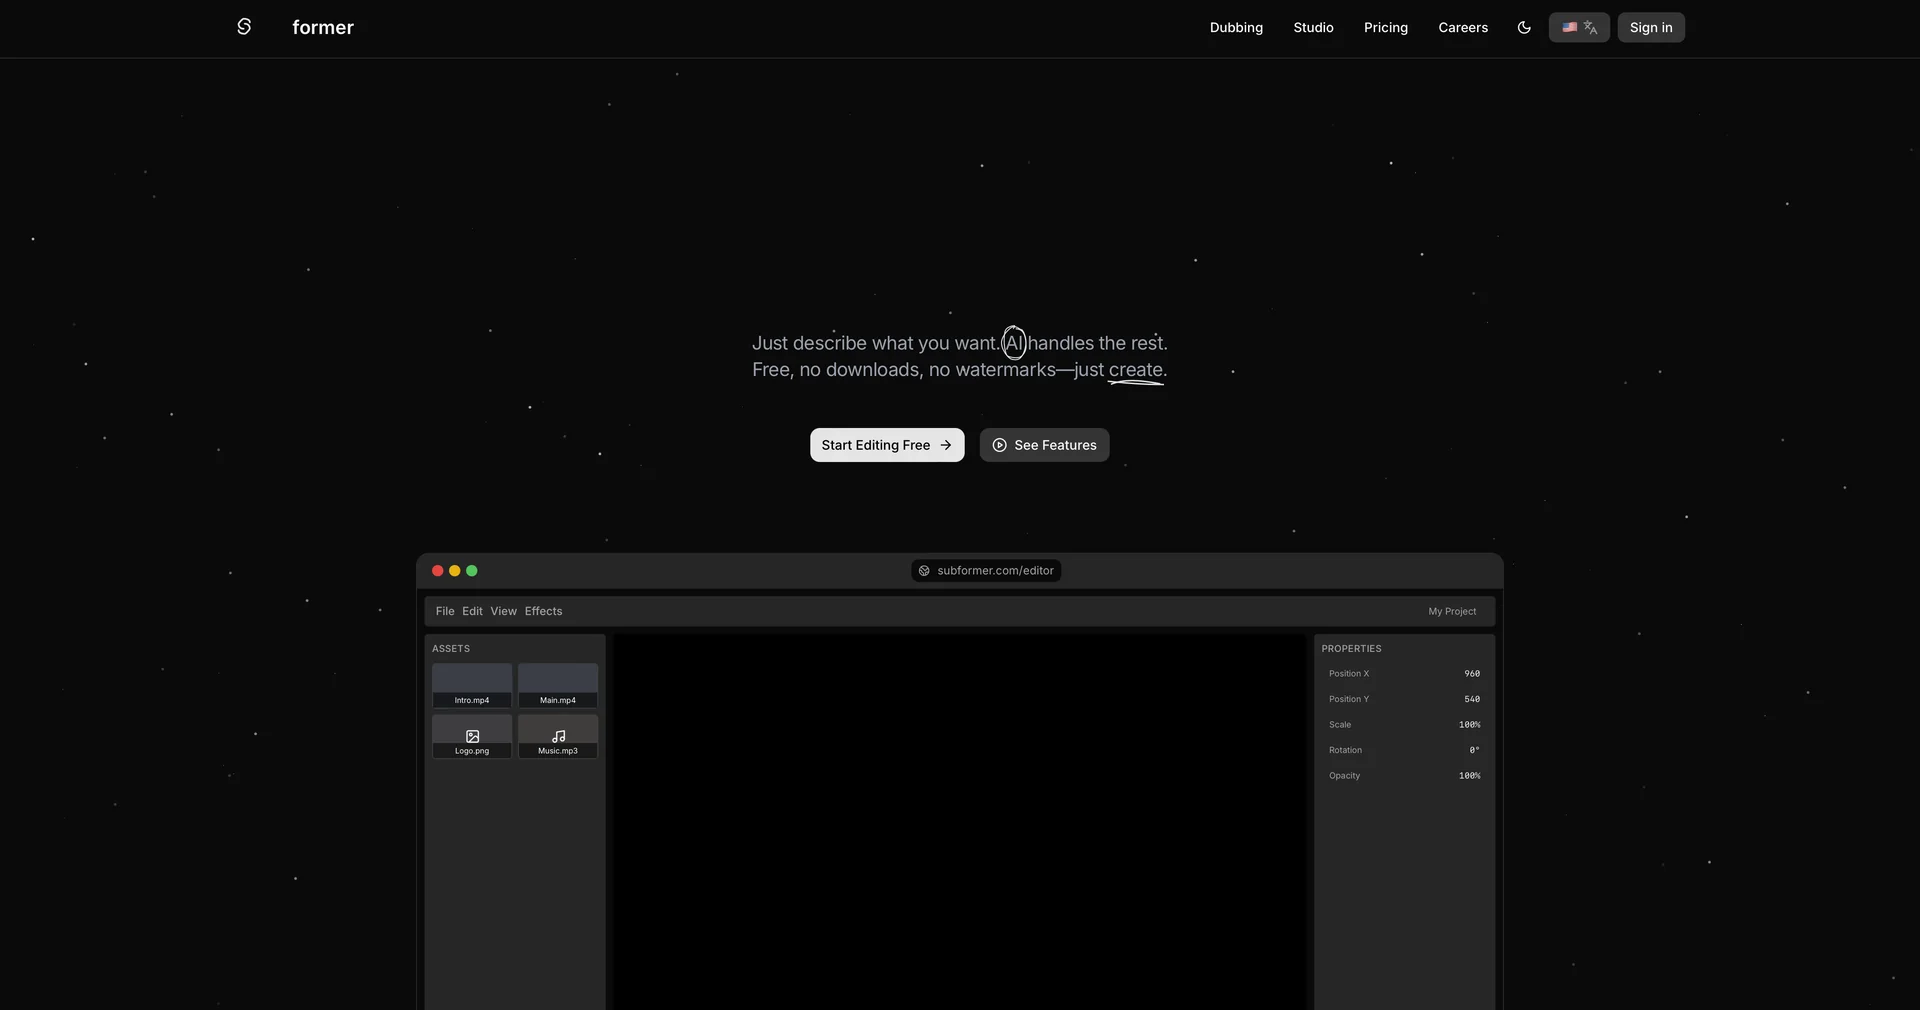Click the Position Y value 540

[x=1472, y=699]
